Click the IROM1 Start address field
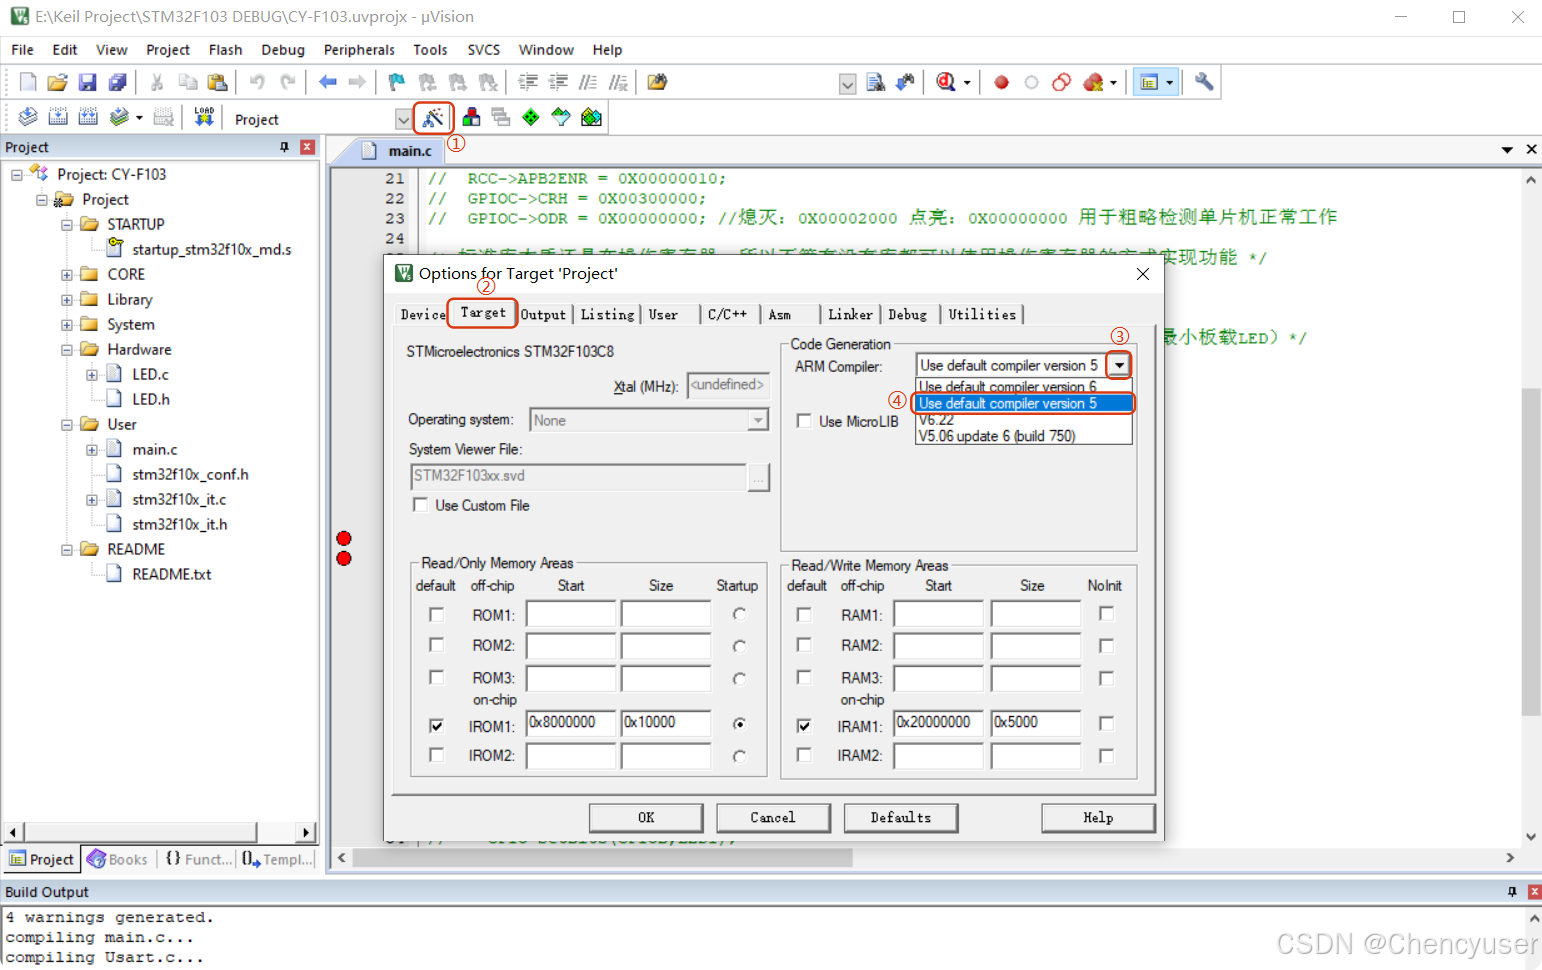This screenshot has width=1542, height=970. [571, 723]
